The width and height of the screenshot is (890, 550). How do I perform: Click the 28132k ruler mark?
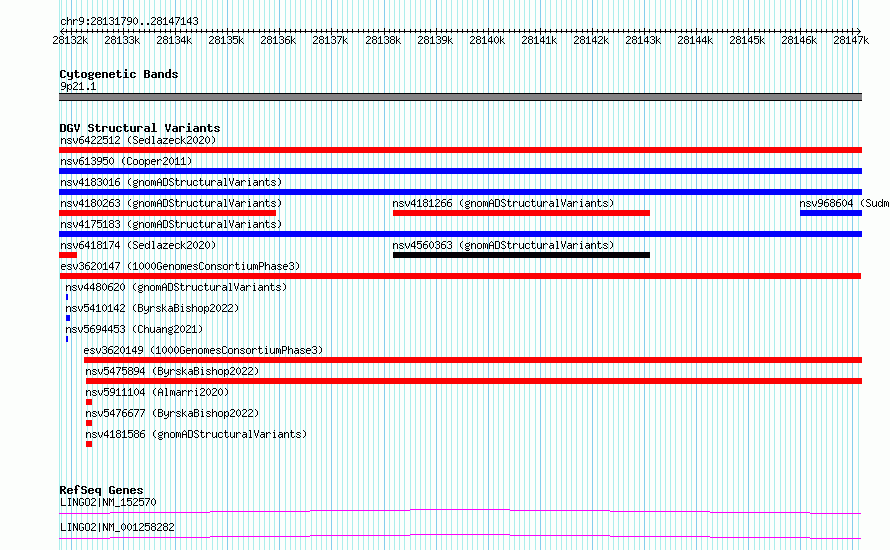click(x=70, y=40)
